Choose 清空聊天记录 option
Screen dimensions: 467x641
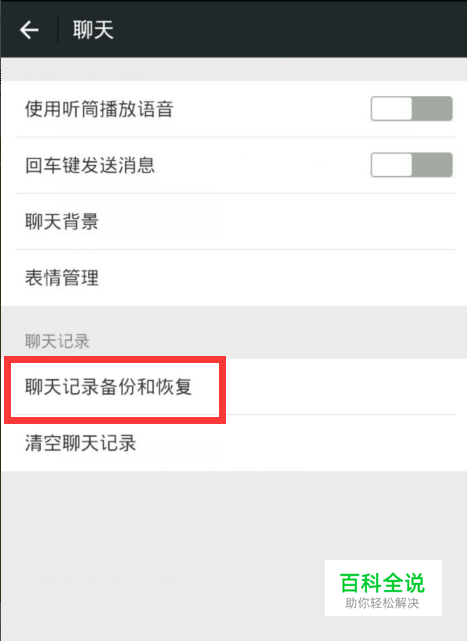234,443
